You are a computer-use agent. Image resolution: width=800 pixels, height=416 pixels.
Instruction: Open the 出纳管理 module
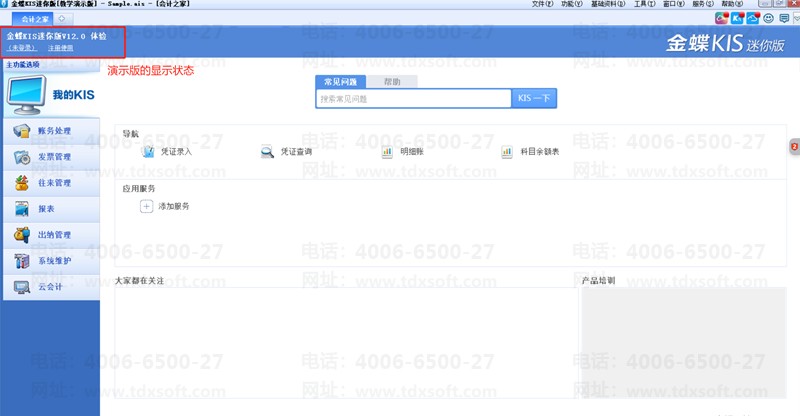point(51,235)
